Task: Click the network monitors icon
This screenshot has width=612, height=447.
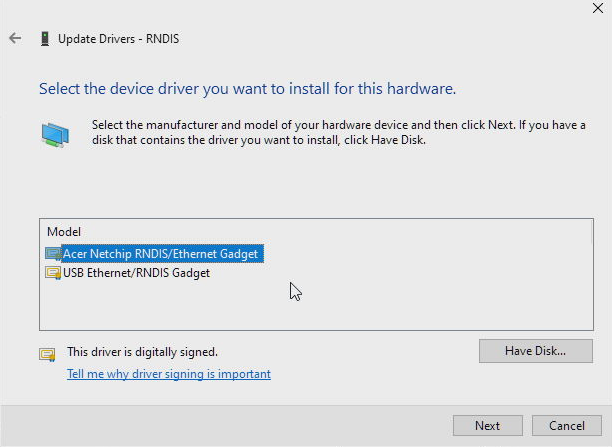Action: [x=55, y=135]
